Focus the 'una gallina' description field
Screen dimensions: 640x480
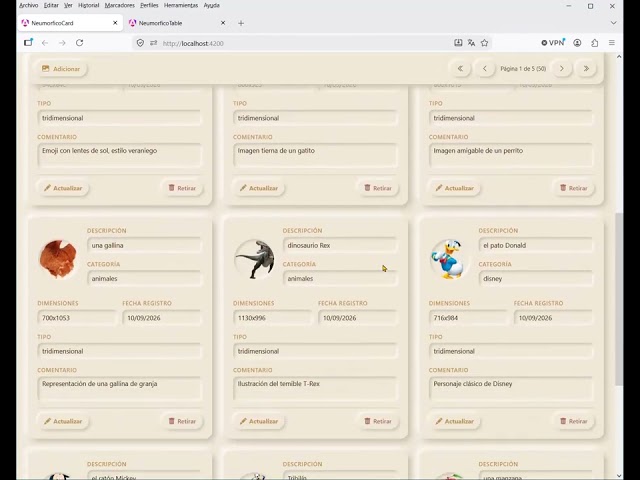tap(144, 245)
